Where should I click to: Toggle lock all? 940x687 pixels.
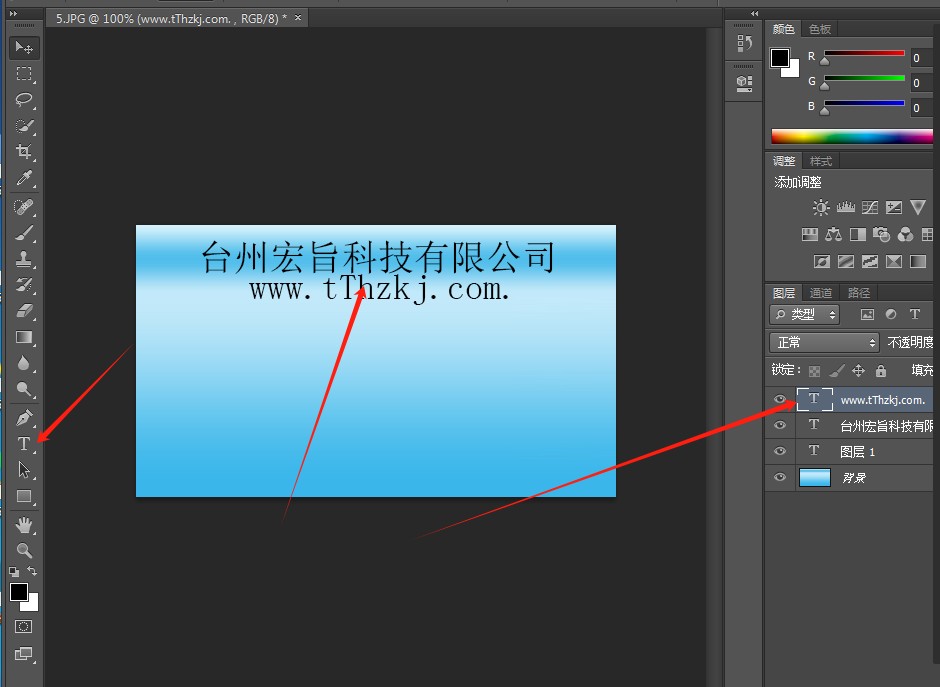[x=881, y=371]
